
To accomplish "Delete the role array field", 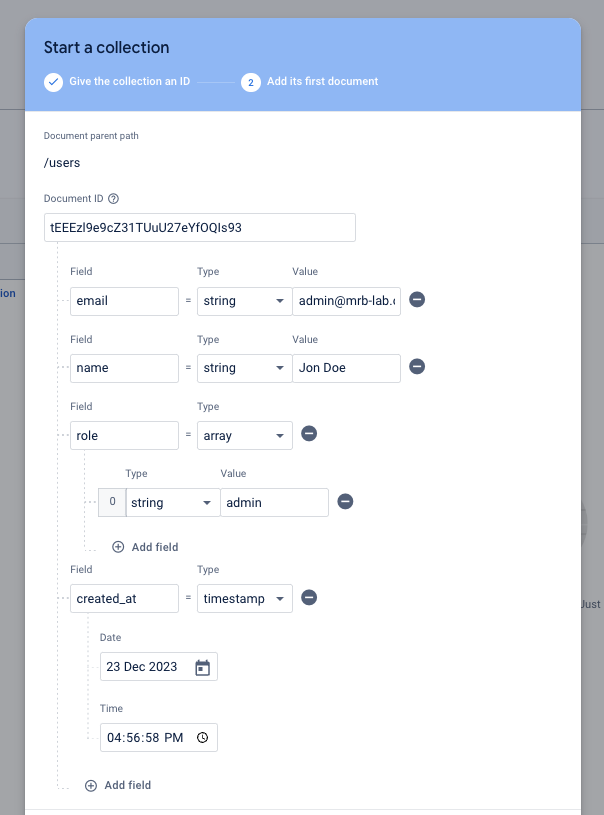I will pyautogui.click(x=309, y=434).
